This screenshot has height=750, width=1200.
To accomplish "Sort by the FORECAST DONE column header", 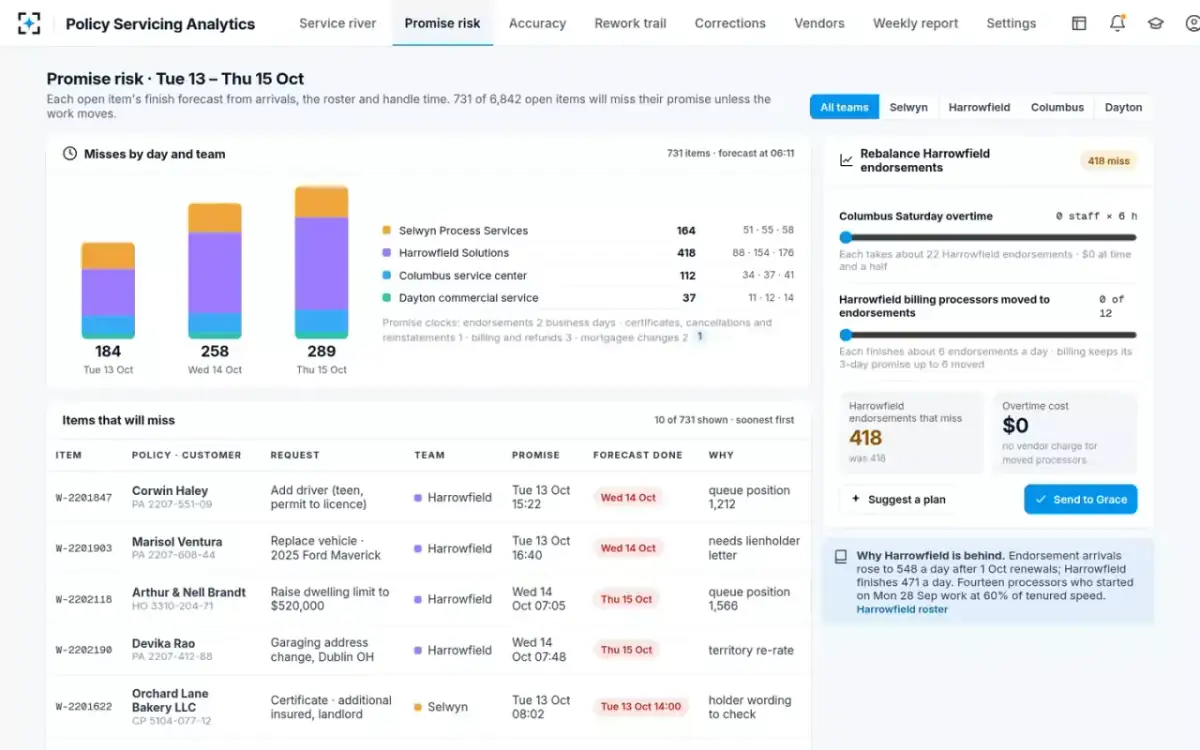I will click(638, 455).
